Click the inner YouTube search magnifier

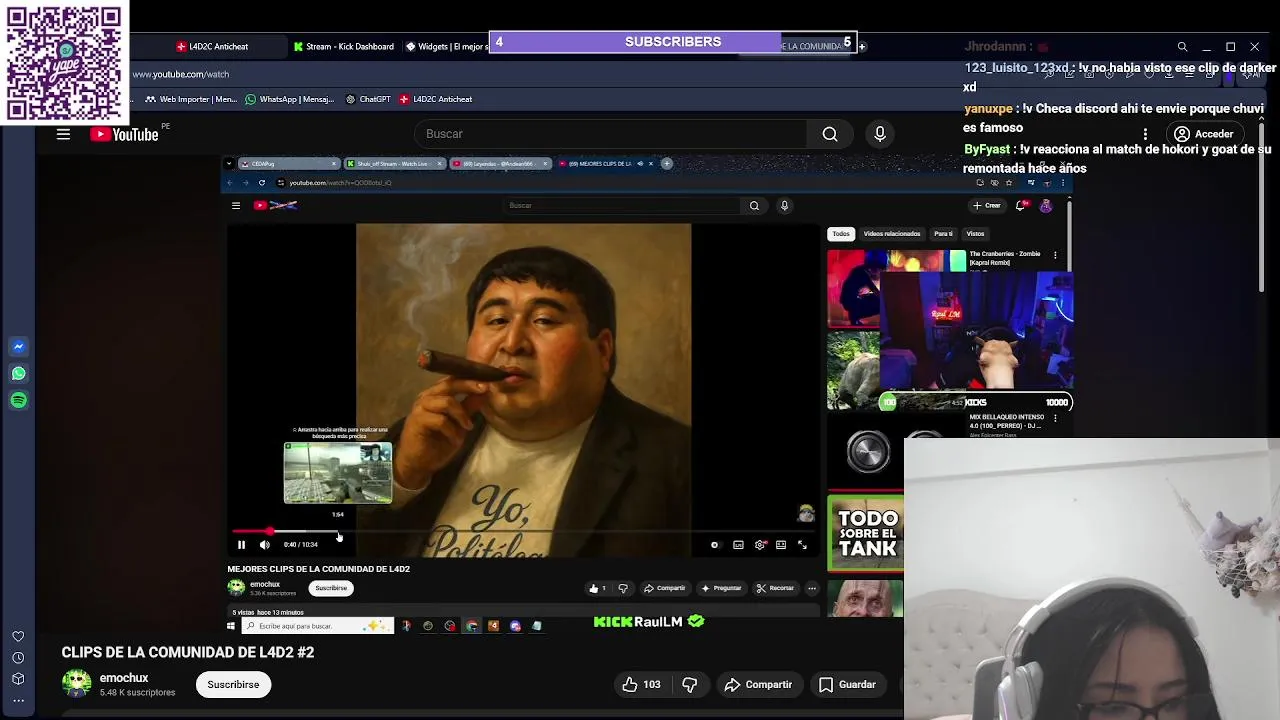point(754,206)
